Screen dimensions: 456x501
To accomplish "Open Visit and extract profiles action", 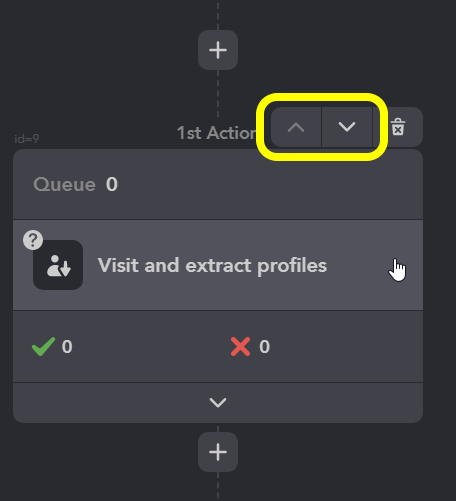I will [x=212, y=265].
